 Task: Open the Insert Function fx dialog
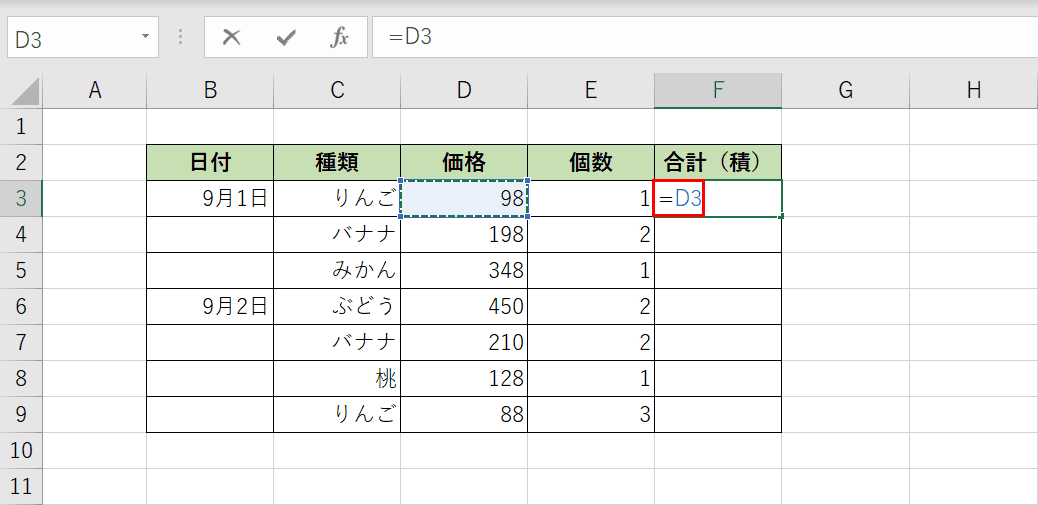(339, 38)
